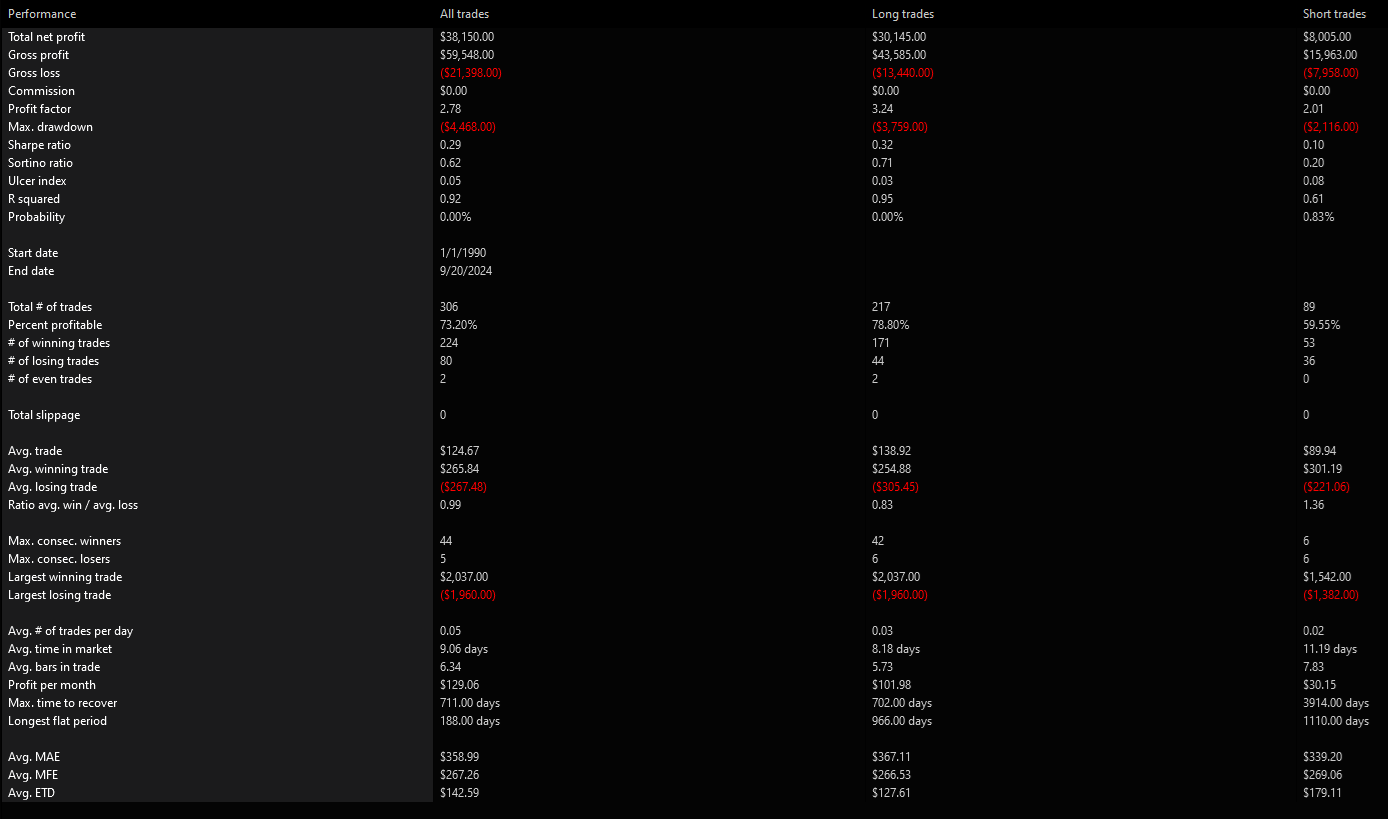Select the # of even trades label
Screen dimensions: 1388x819
pyautogui.click(x=50, y=379)
